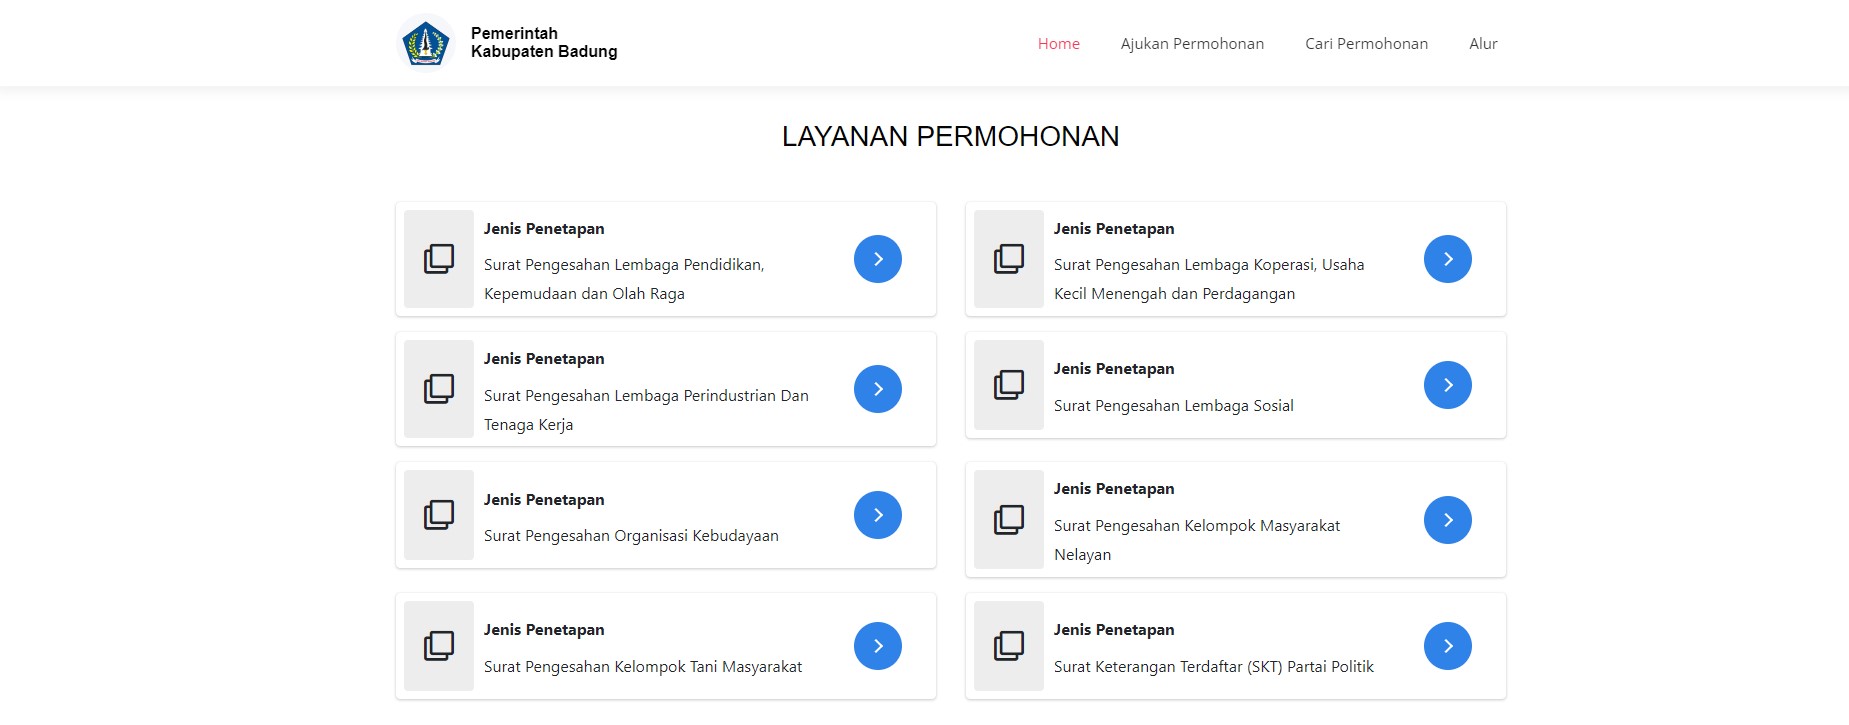
Task: Open Lembaga Sosial service via blue arrow
Action: coord(1447,385)
